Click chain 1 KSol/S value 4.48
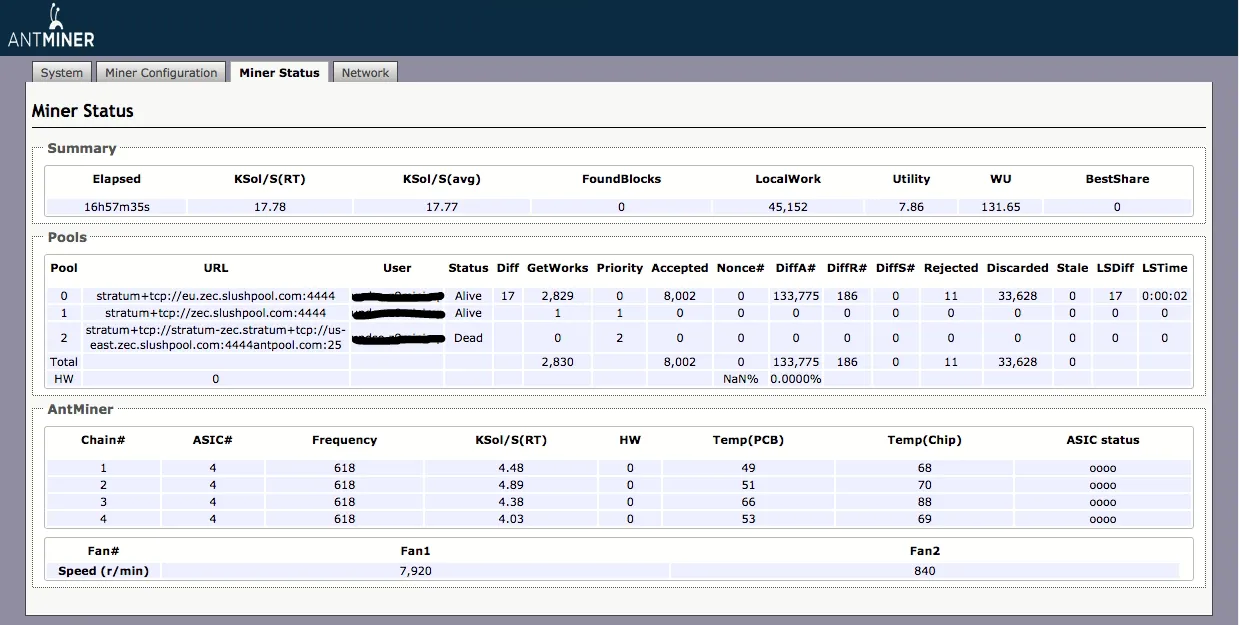 pos(511,468)
